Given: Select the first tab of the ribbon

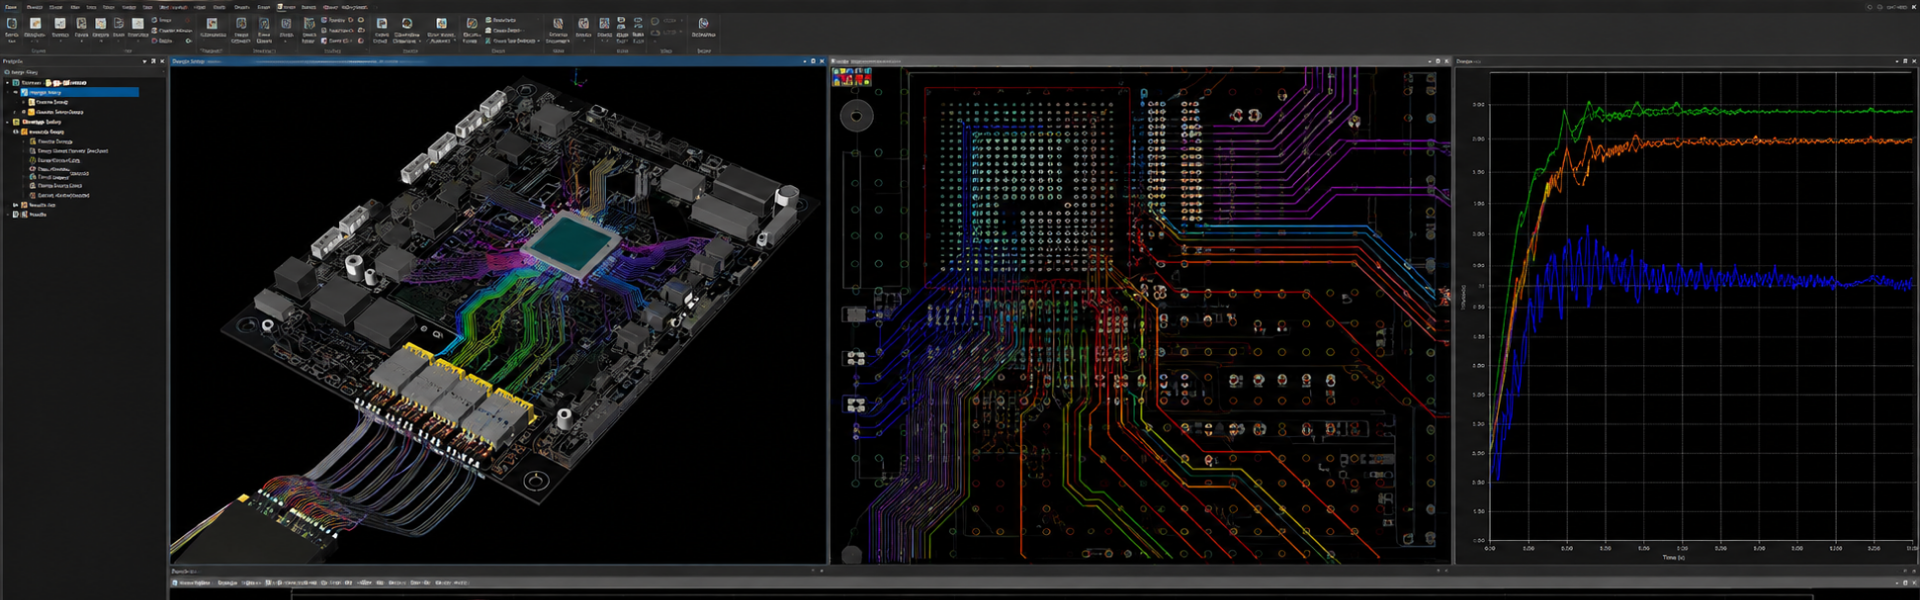Looking at the screenshot, I should [11, 6].
